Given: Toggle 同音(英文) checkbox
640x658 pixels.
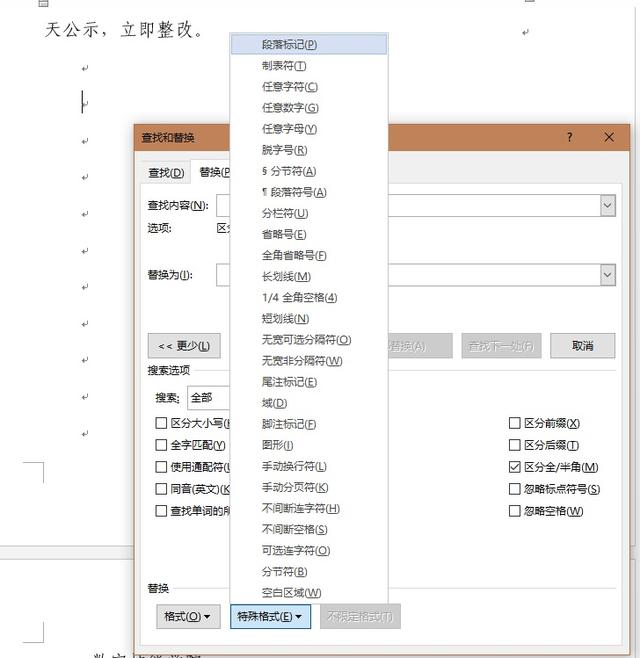Looking at the screenshot, I should point(161,489).
